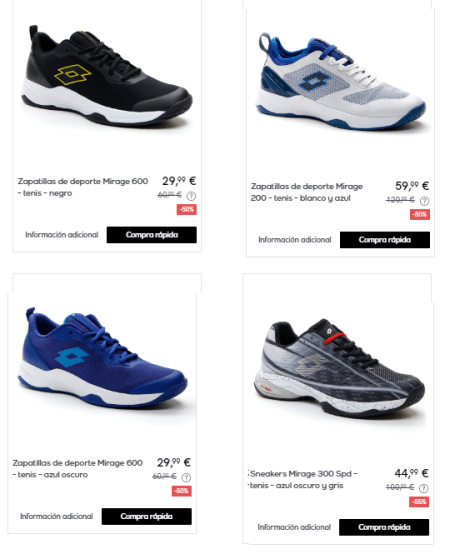Click price info icon for Mirage 200
475x559 pixels.
point(424,201)
